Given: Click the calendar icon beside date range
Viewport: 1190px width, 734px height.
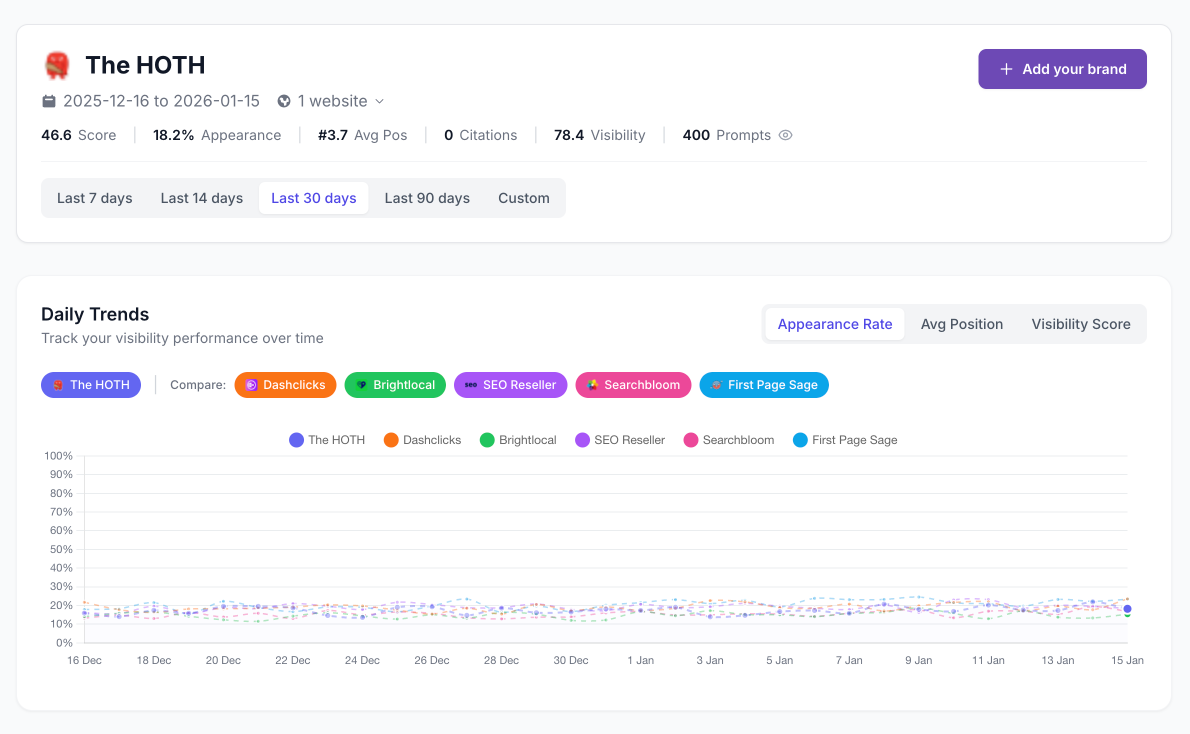Looking at the screenshot, I should click(x=49, y=101).
